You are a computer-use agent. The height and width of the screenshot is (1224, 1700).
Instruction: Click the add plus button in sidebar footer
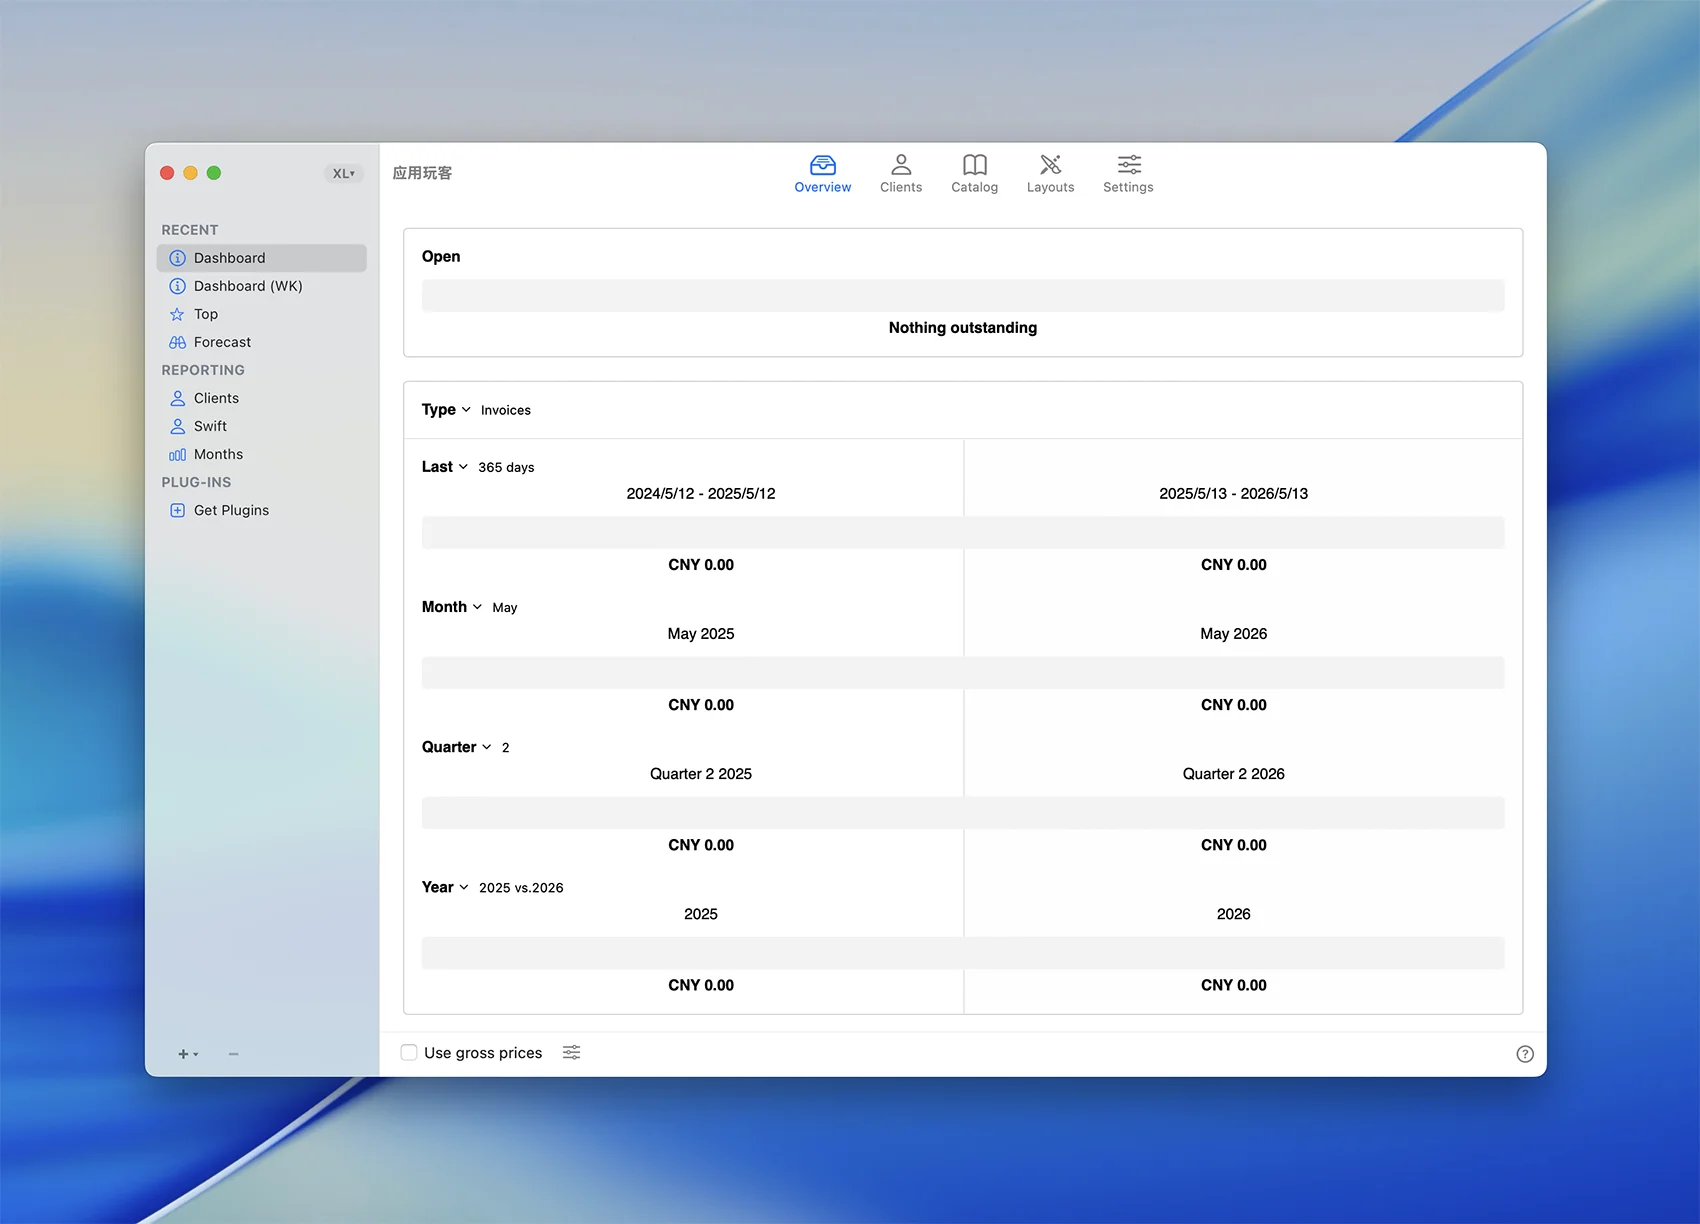pyautogui.click(x=187, y=1054)
